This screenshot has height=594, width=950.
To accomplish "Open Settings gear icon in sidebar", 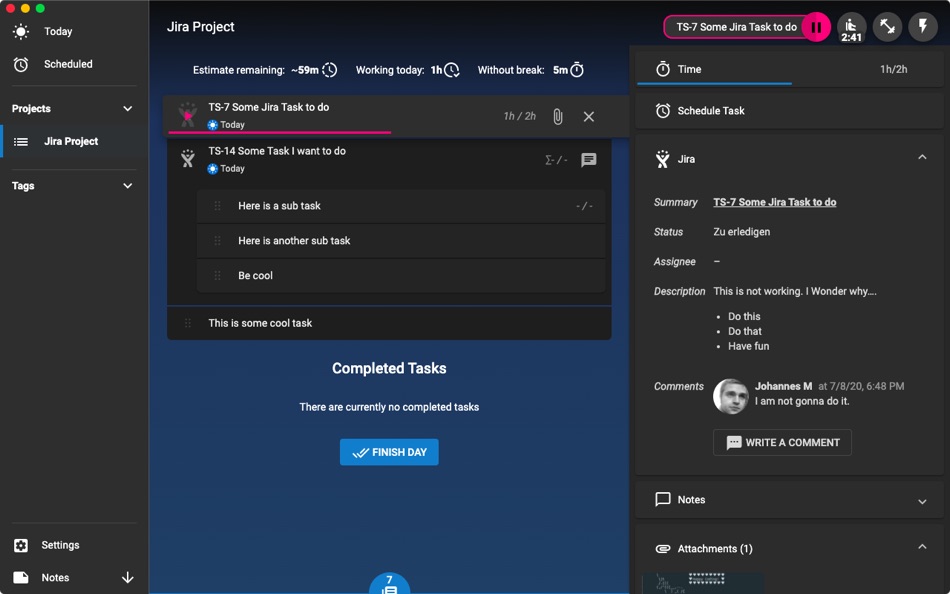I will [21, 545].
